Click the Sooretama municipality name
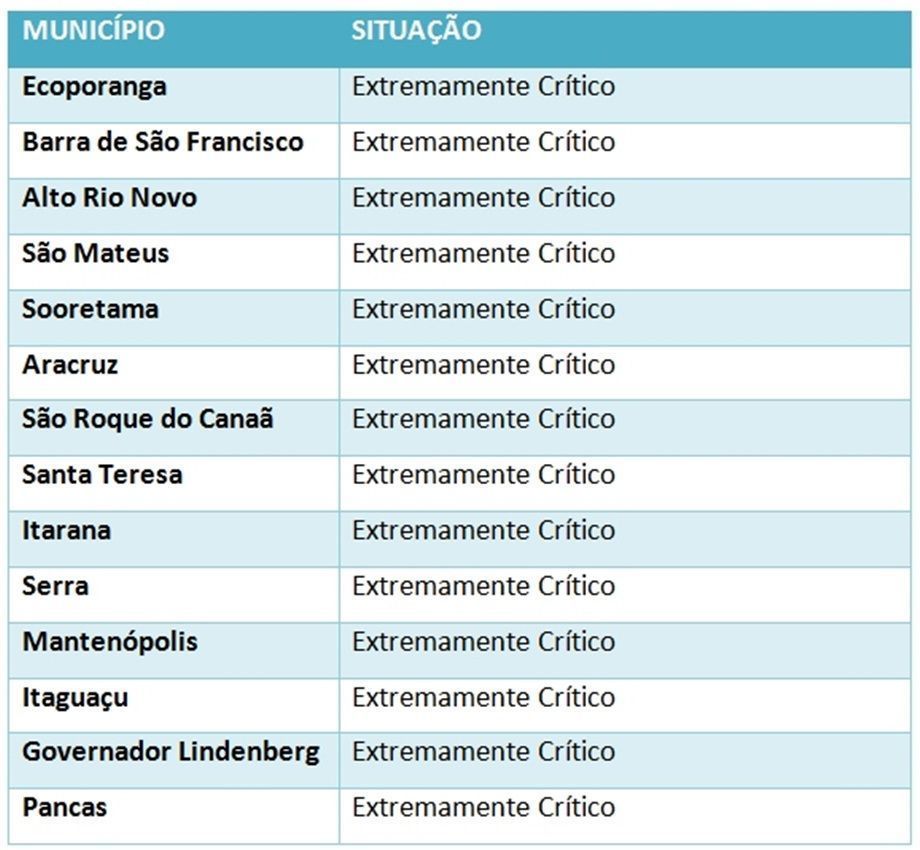Viewport: 920px width, 850px height. click(90, 309)
